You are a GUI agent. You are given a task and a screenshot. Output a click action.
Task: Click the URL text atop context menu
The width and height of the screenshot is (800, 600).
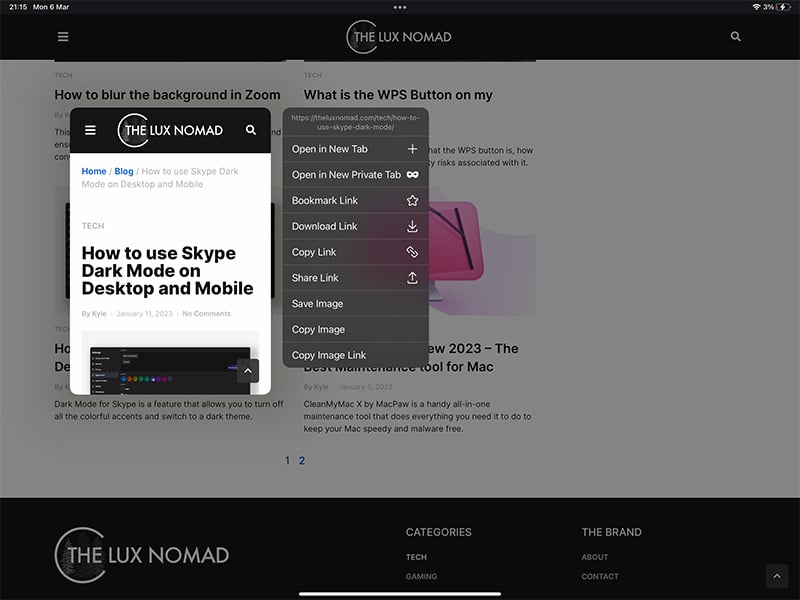356,122
